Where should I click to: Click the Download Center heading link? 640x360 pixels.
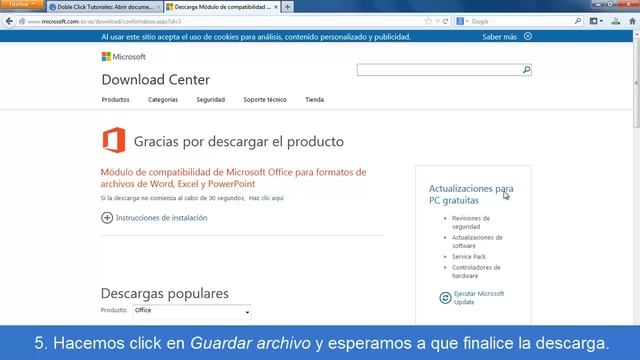click(156, 80)
